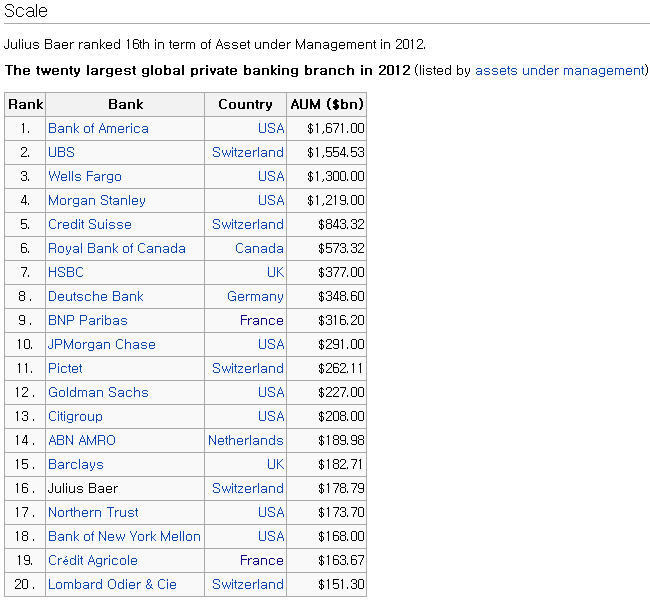Click Switzerland in the UBS row

coord(248,153)
